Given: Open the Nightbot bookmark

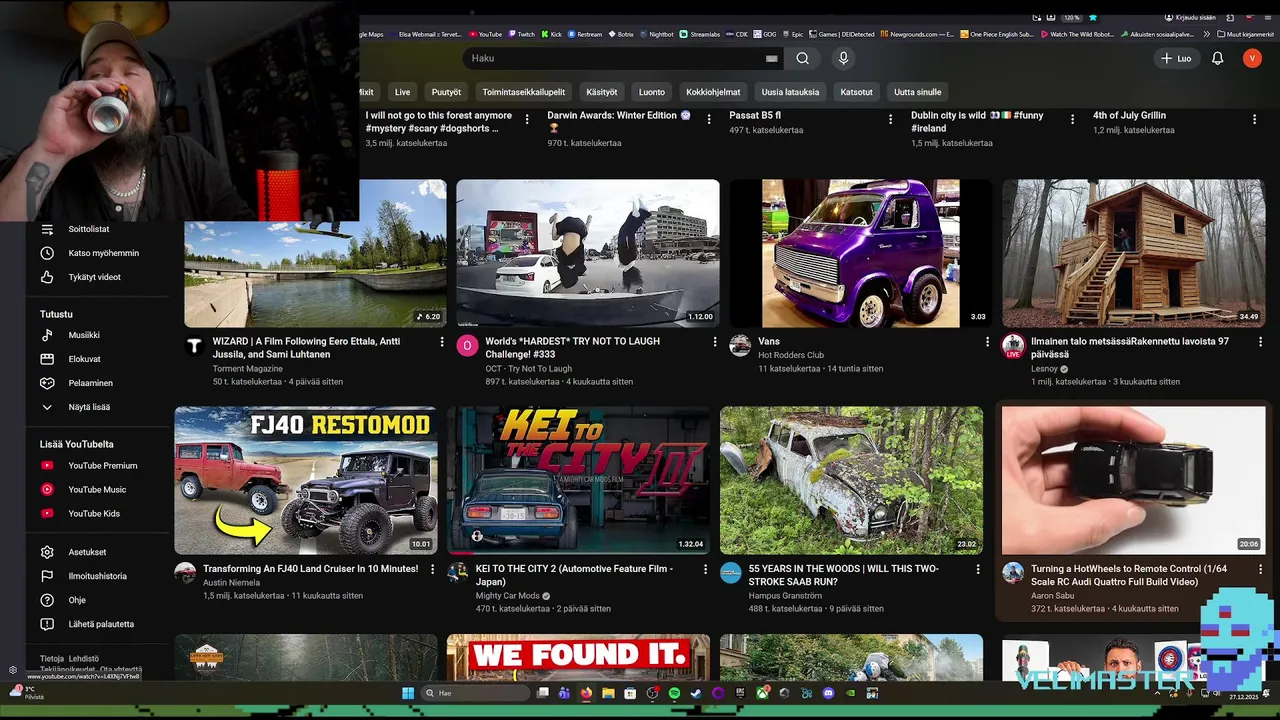Looking at the screenshot, I should tap(656, 34).
